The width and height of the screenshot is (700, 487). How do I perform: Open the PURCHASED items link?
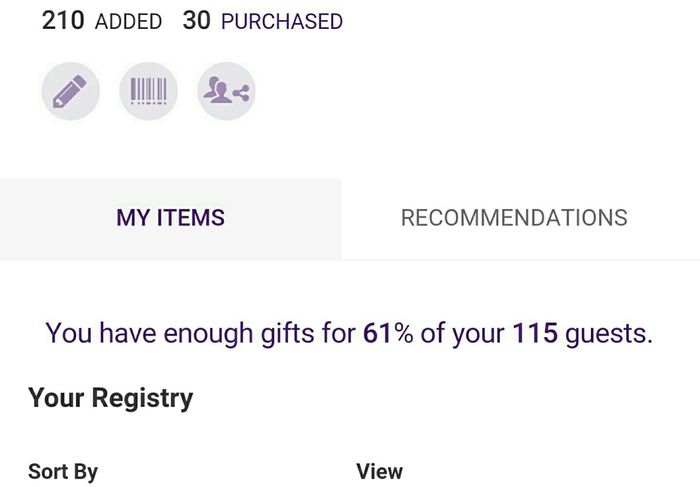coord(281,22)
